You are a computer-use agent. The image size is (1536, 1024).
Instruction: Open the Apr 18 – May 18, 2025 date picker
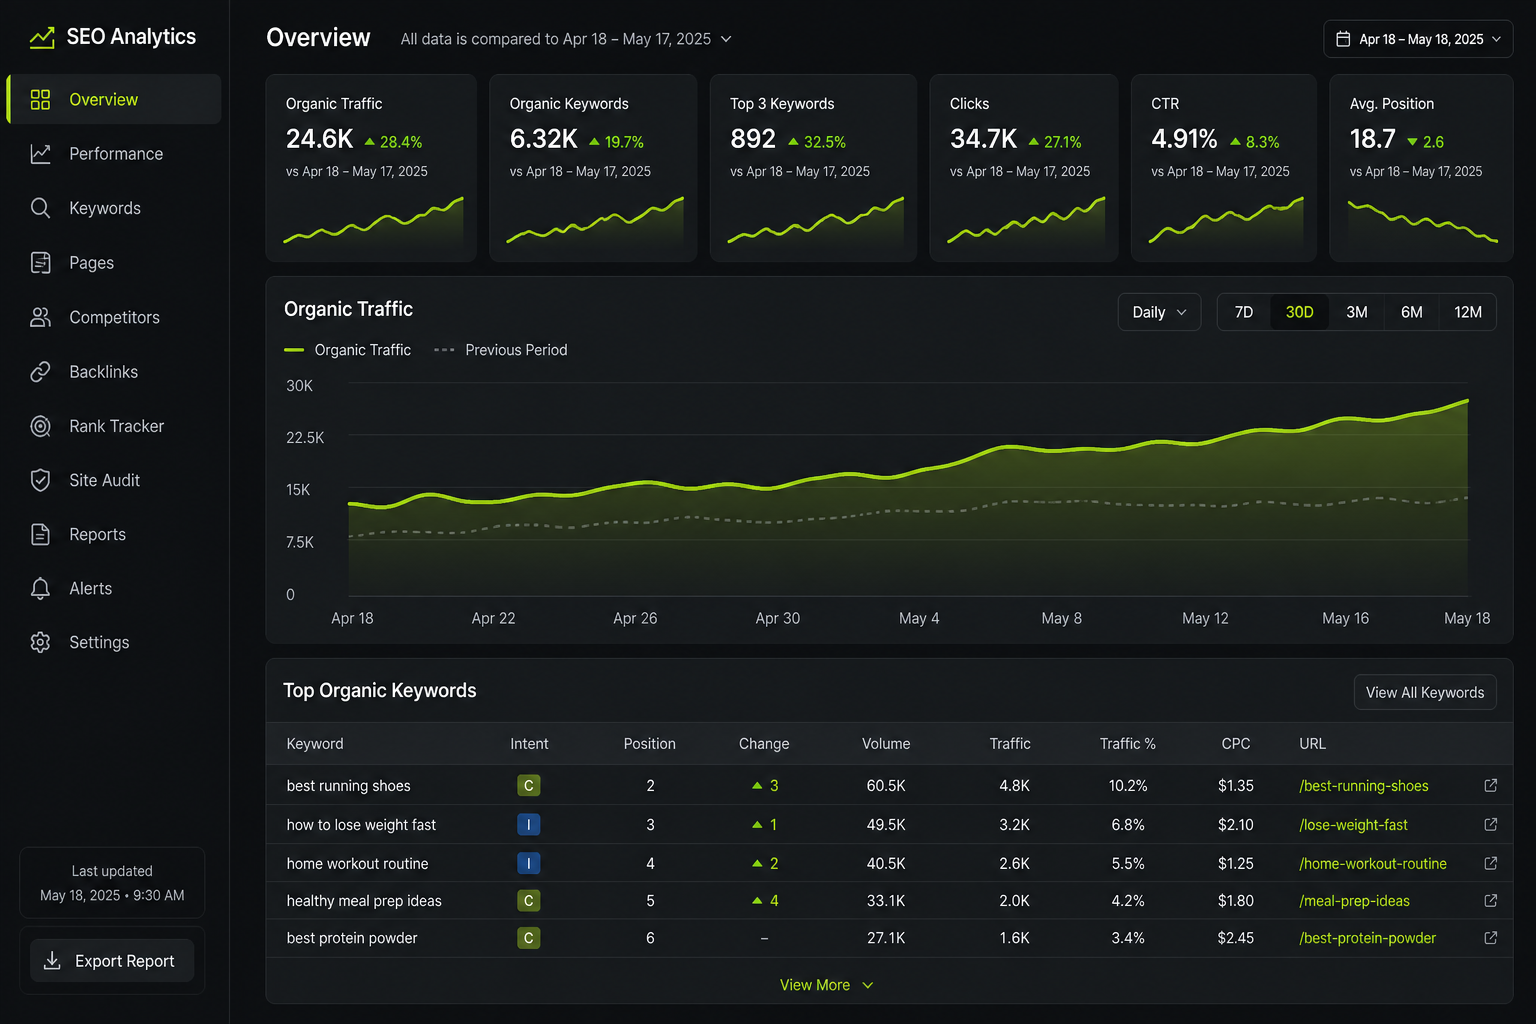pos(1418,39)
